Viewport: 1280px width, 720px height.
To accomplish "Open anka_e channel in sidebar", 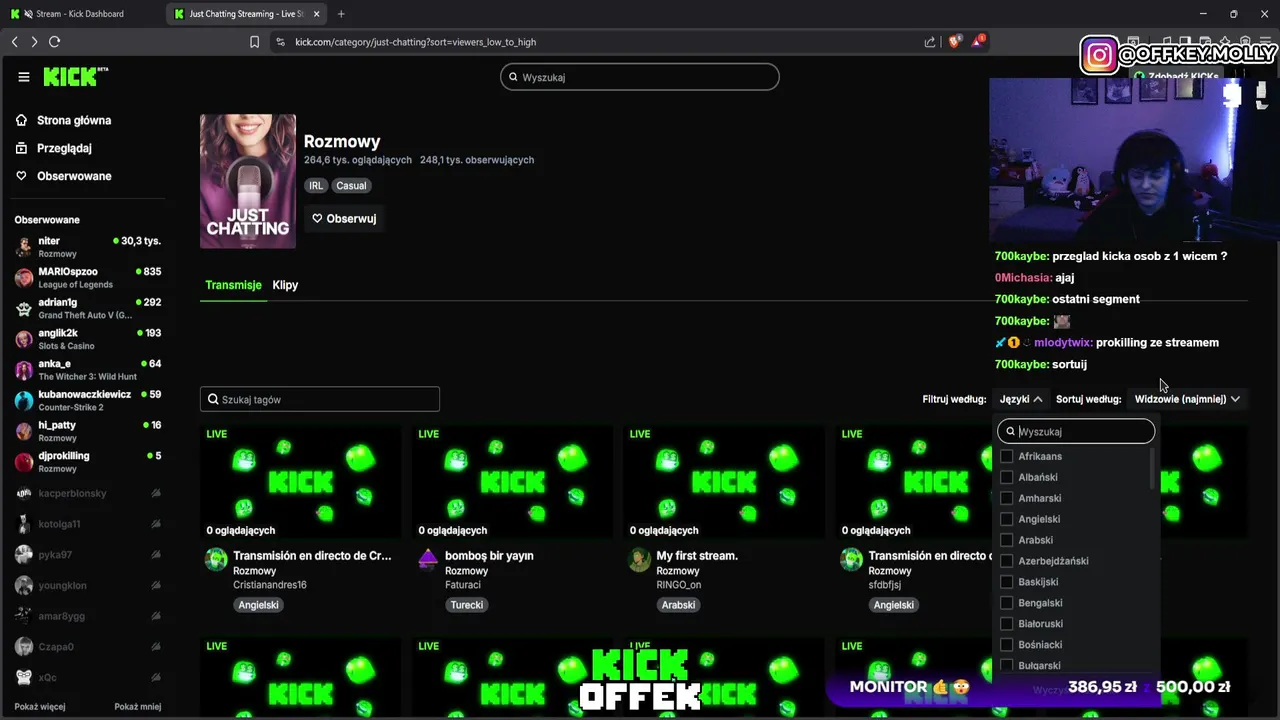I will tap(88, 370).
